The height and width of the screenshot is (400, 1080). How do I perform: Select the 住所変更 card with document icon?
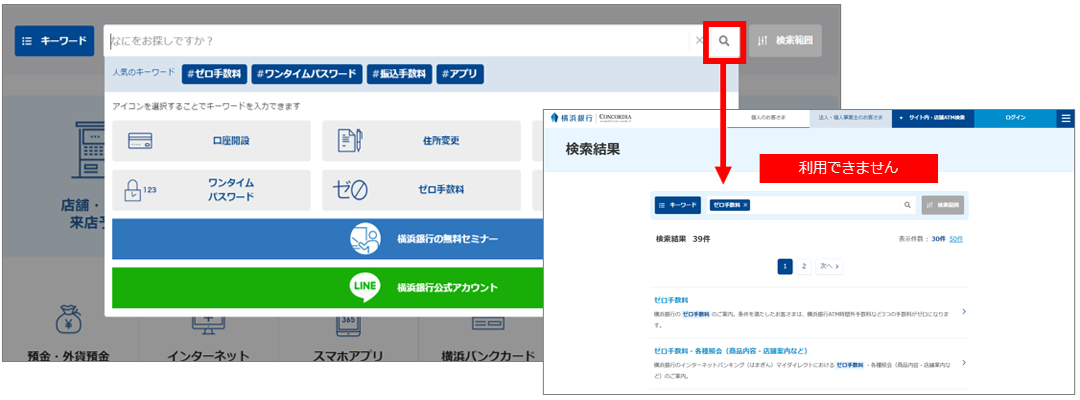click(422, 141)
